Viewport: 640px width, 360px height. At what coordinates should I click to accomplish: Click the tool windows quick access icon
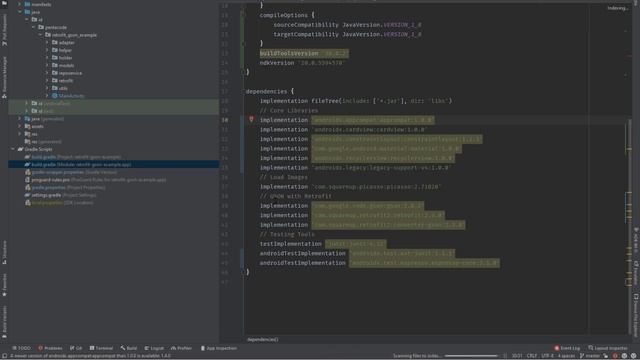tap(4, 356)
